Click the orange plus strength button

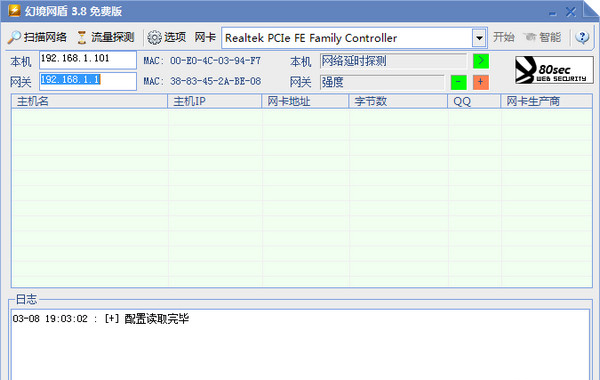481,82
